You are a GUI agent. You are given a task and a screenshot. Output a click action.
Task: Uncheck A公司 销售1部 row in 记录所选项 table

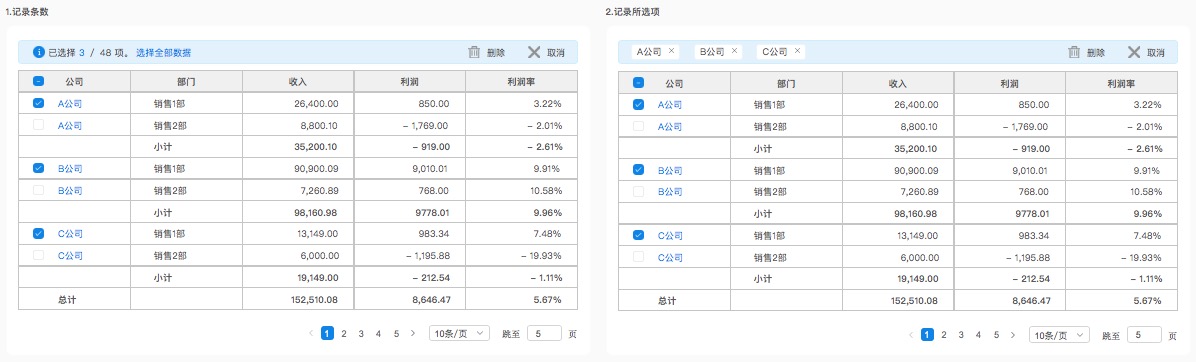click(638, 104)
